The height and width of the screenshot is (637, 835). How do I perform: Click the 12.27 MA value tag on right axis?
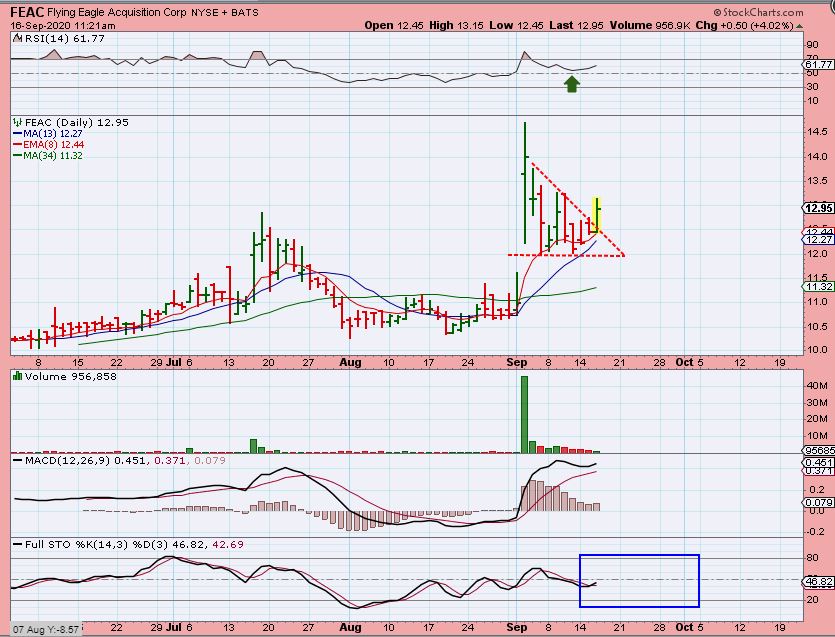(818, 240)
